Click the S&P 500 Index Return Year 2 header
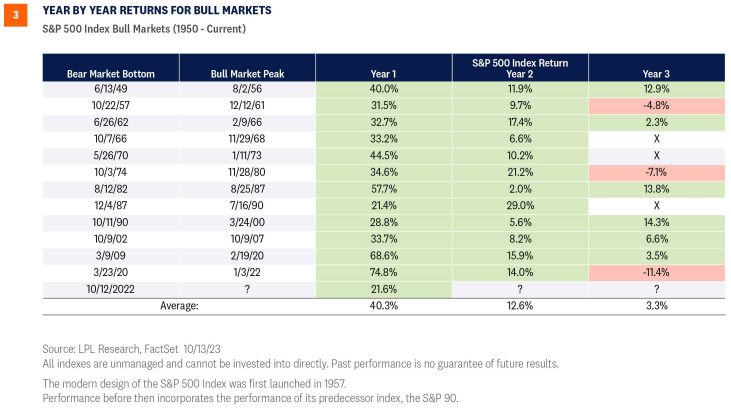The height and width of the screenshot is (408, 731). click(x=519, y=68)
